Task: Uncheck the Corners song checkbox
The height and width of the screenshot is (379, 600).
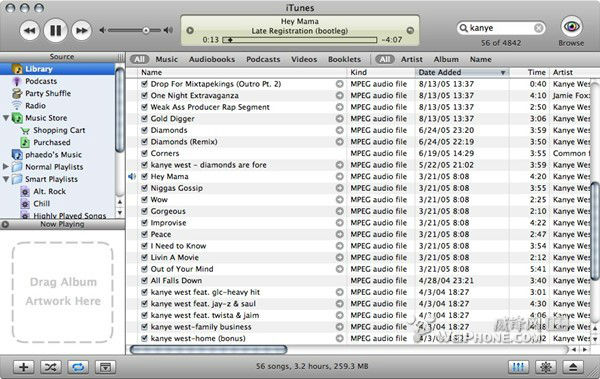Action: (144, 153)
